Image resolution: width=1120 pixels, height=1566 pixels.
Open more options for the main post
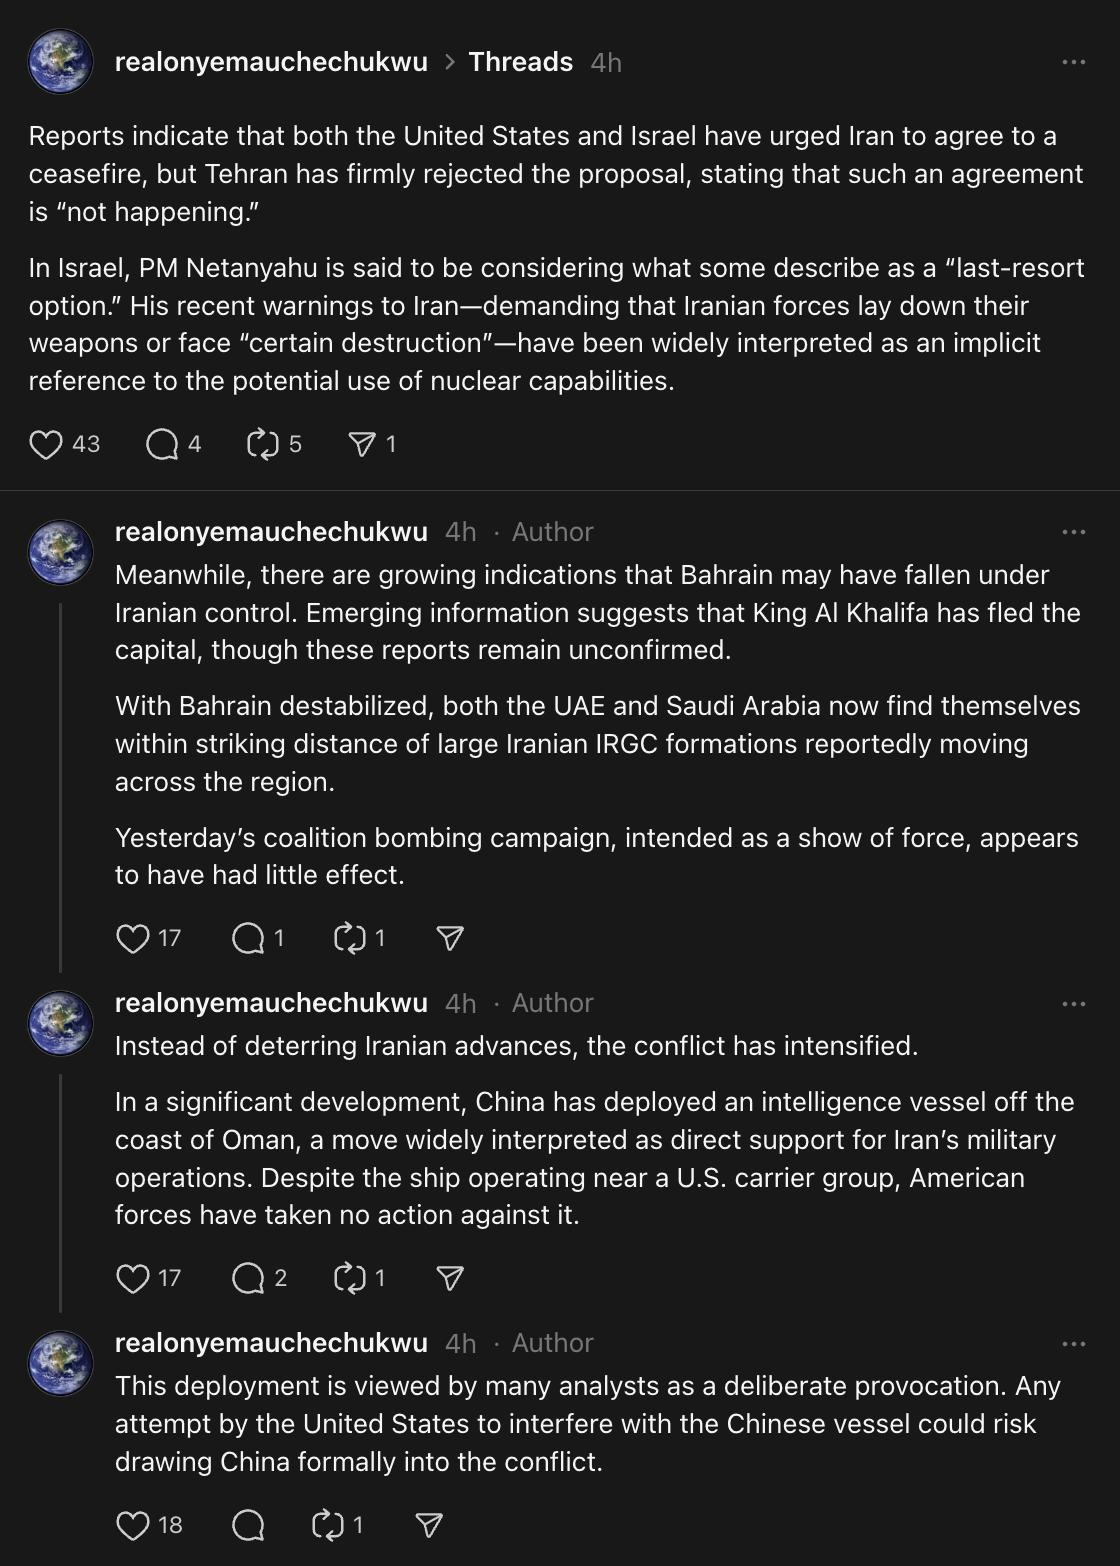click(x=1074, y=62)
